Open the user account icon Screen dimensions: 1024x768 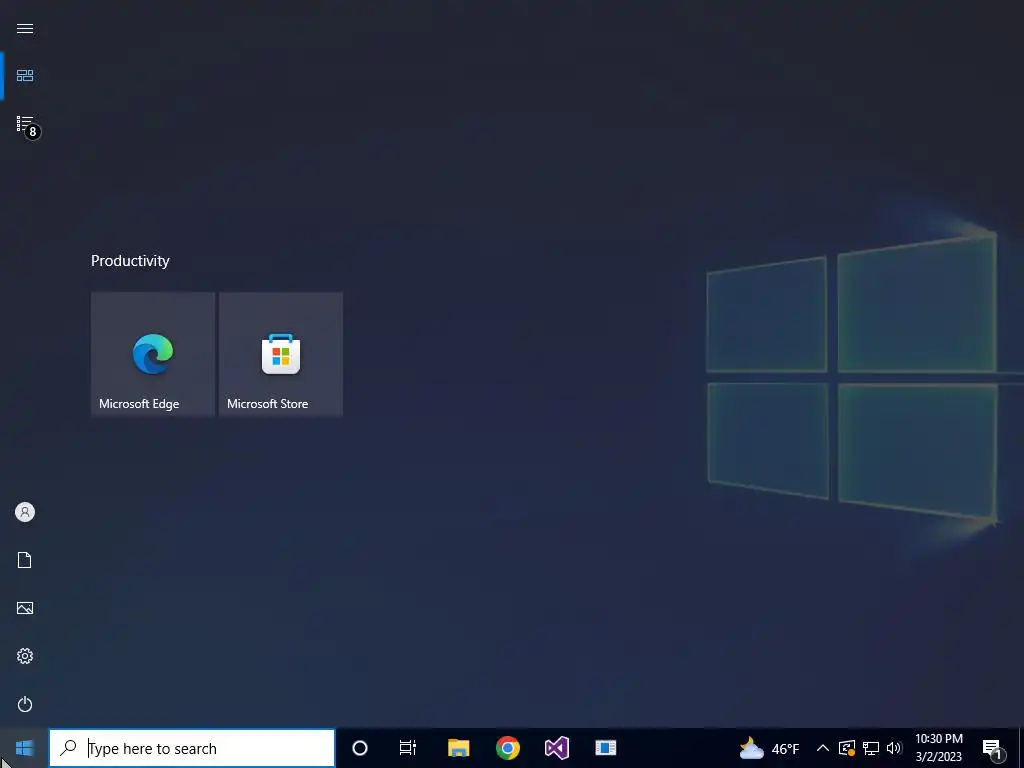25,512
